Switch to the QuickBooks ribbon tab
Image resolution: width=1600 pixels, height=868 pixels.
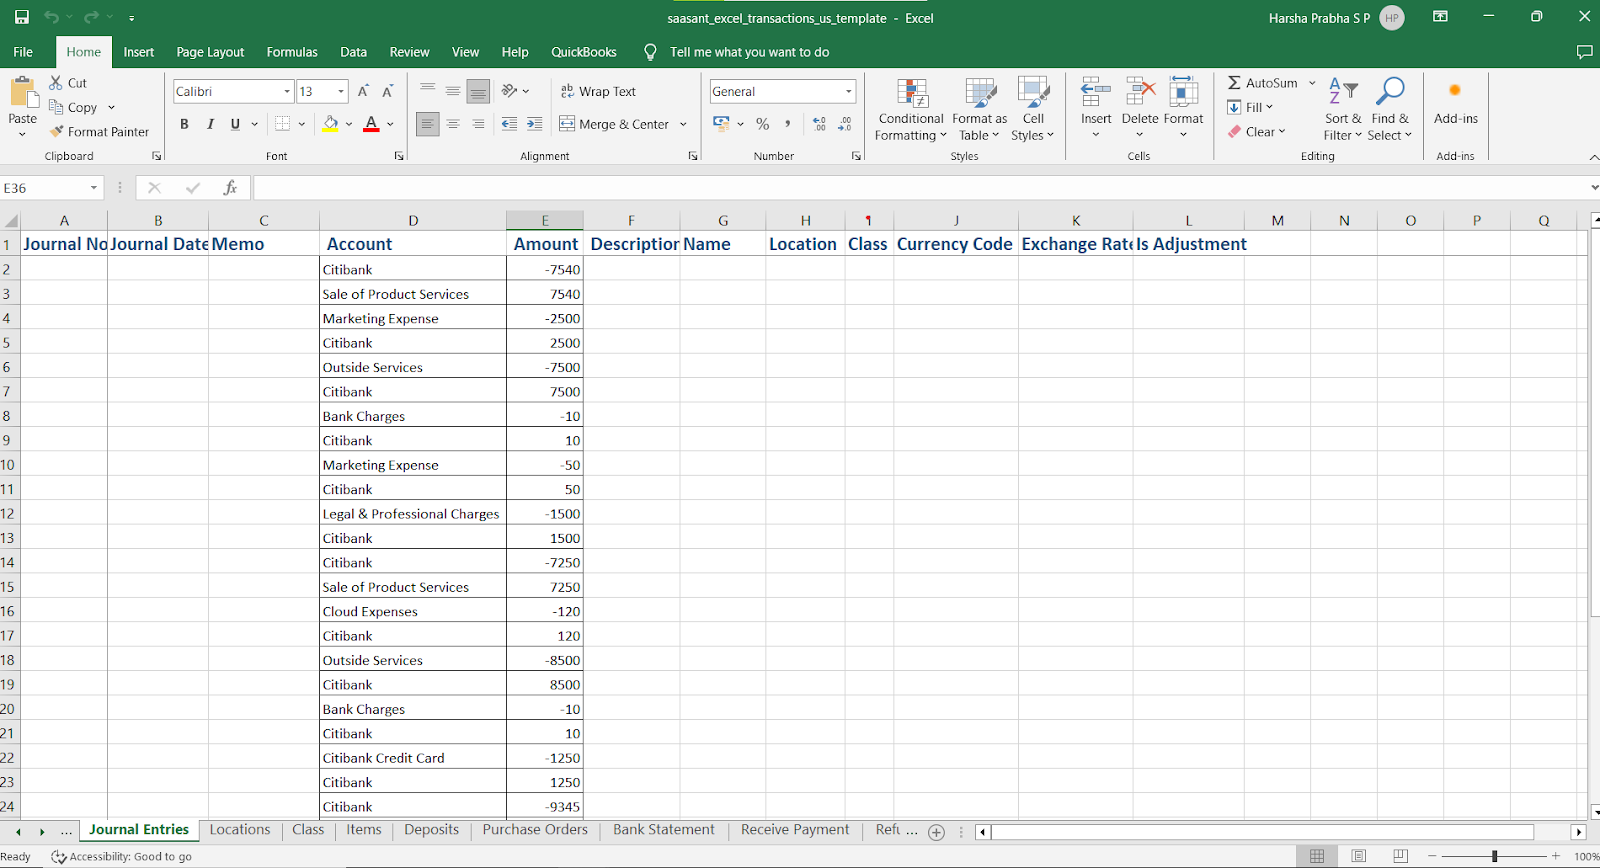point(584,52)
